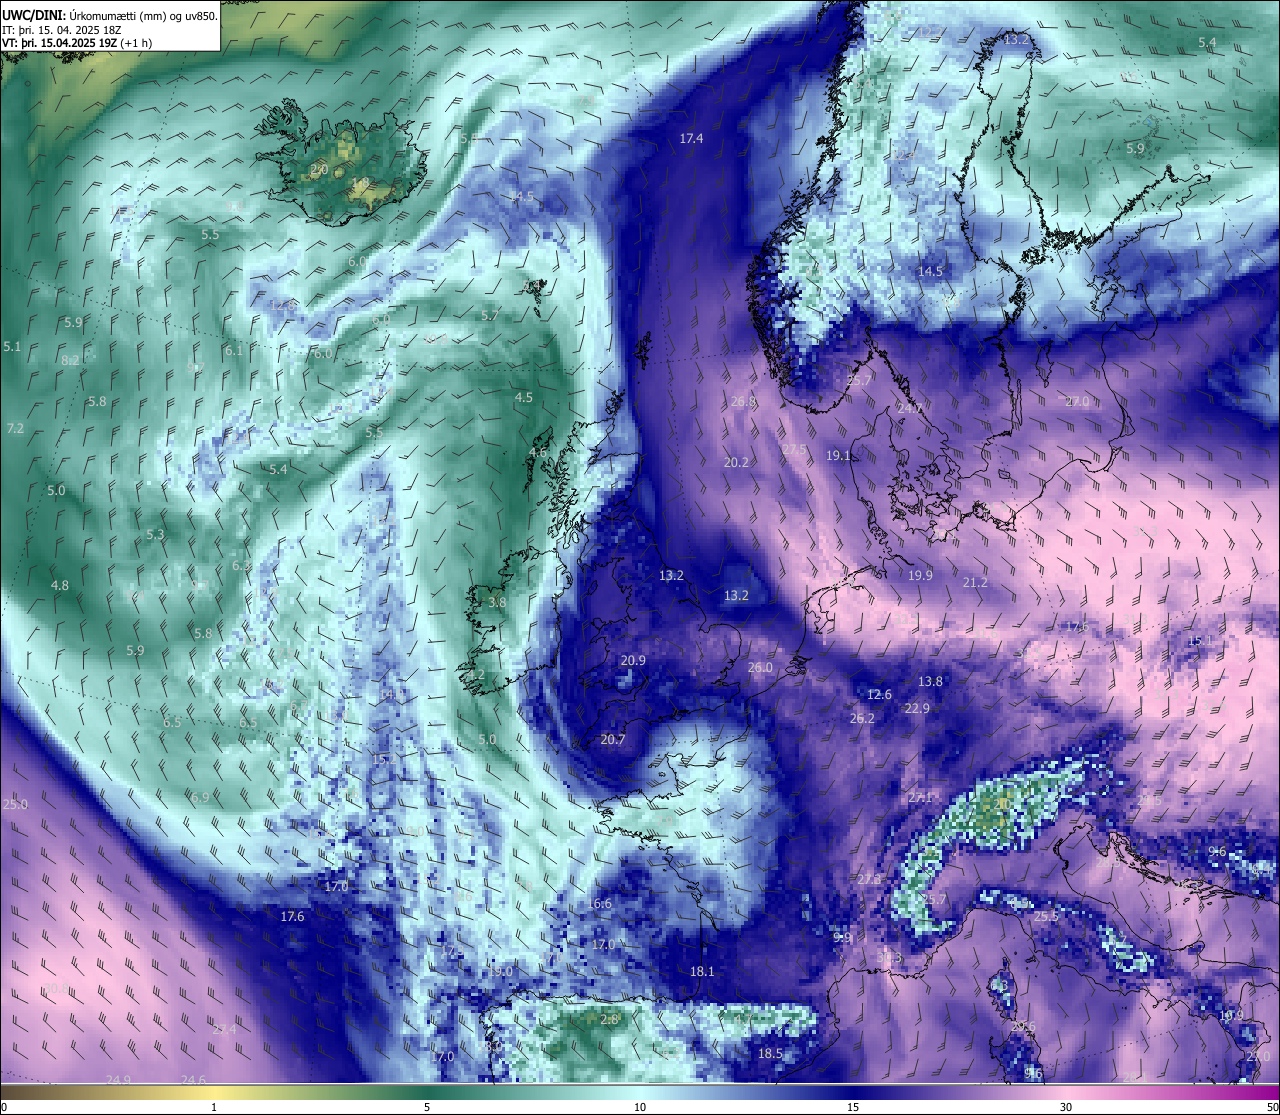Click the 17.4 value north of Scotland
1280x1115 pixels.
(691, 138)
